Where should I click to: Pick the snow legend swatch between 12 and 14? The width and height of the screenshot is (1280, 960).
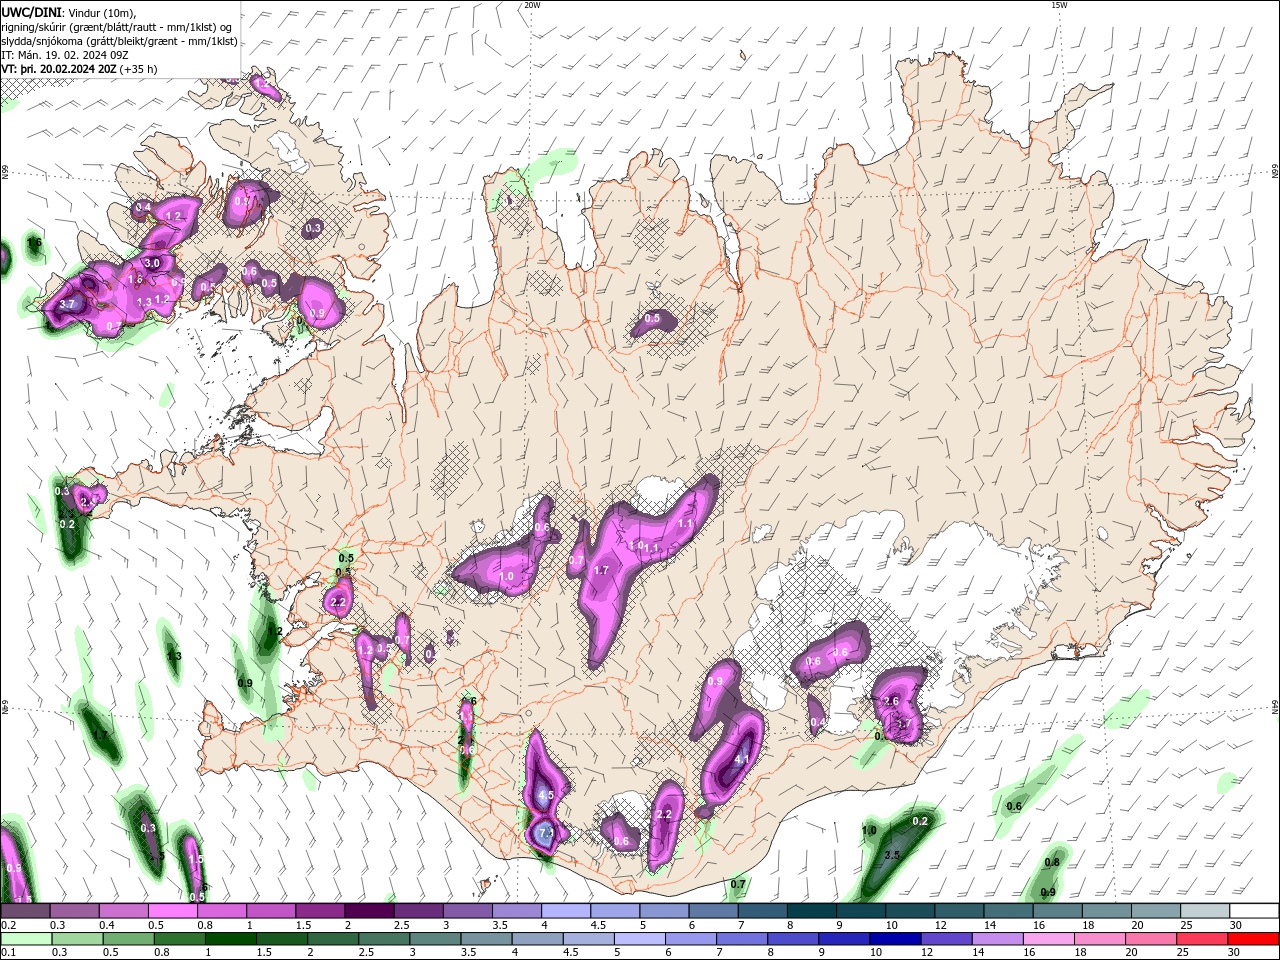[x=958, y=911]
